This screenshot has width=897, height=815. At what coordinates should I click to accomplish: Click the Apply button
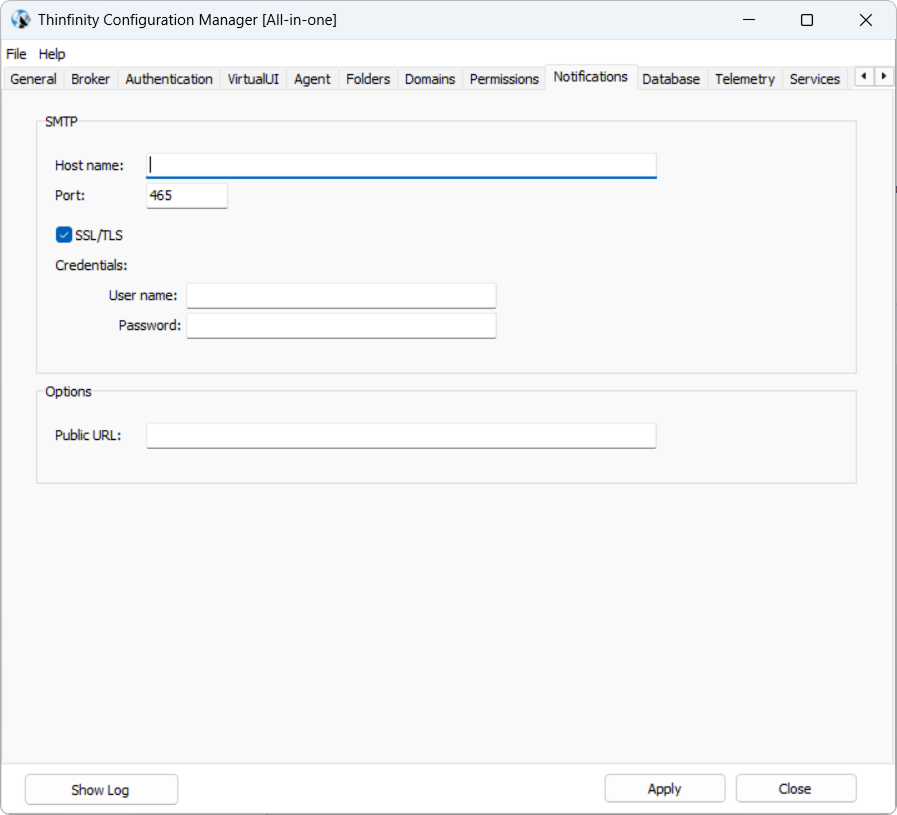pos(664,789)
